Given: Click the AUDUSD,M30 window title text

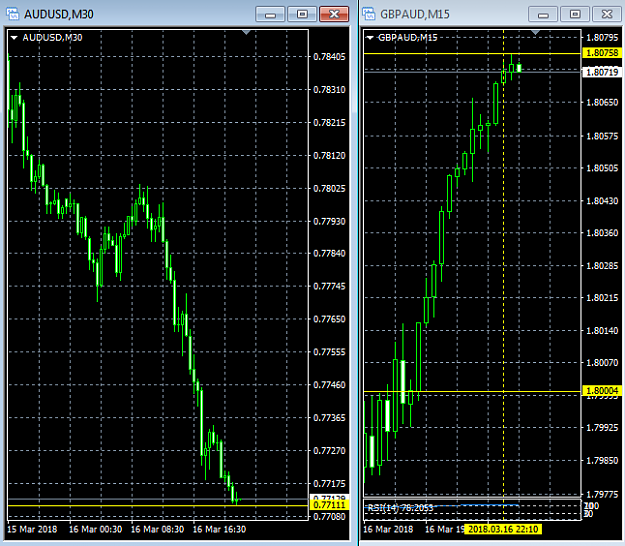Looking at the screenshot, I should coord(59,14).
